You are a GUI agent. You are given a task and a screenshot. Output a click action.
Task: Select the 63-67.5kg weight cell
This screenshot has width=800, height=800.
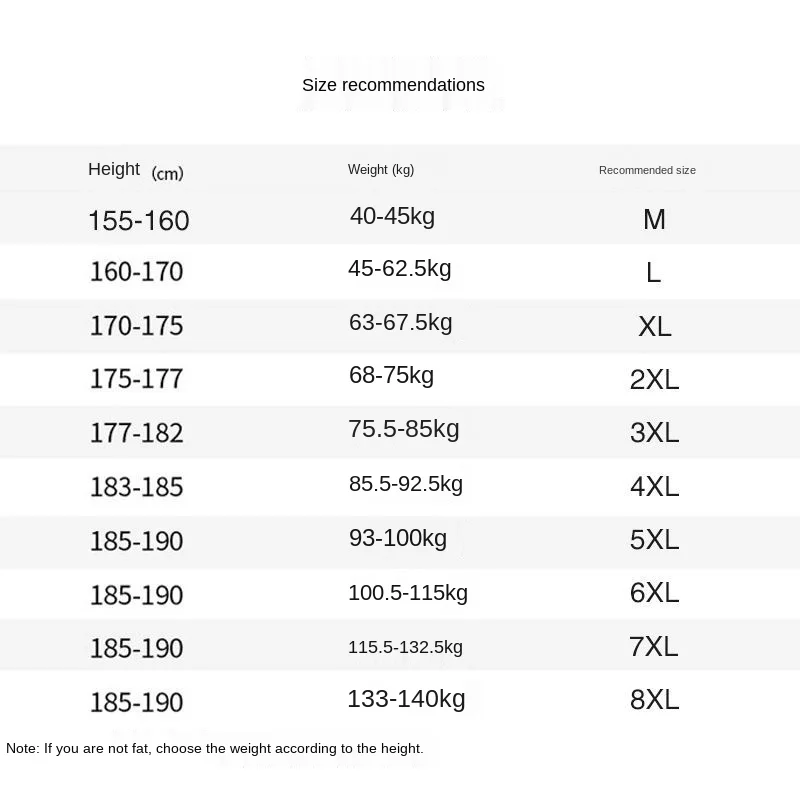coord(400,323)
